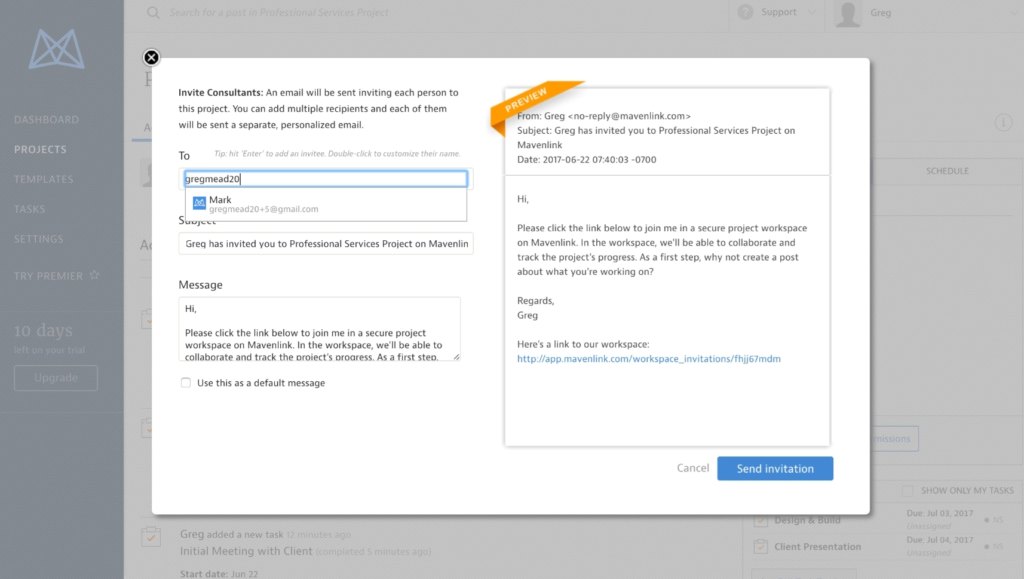This screenshot has width=1024, height=579.
Task: Cancel the invitation dialog
Action: (x=693, y=468)
